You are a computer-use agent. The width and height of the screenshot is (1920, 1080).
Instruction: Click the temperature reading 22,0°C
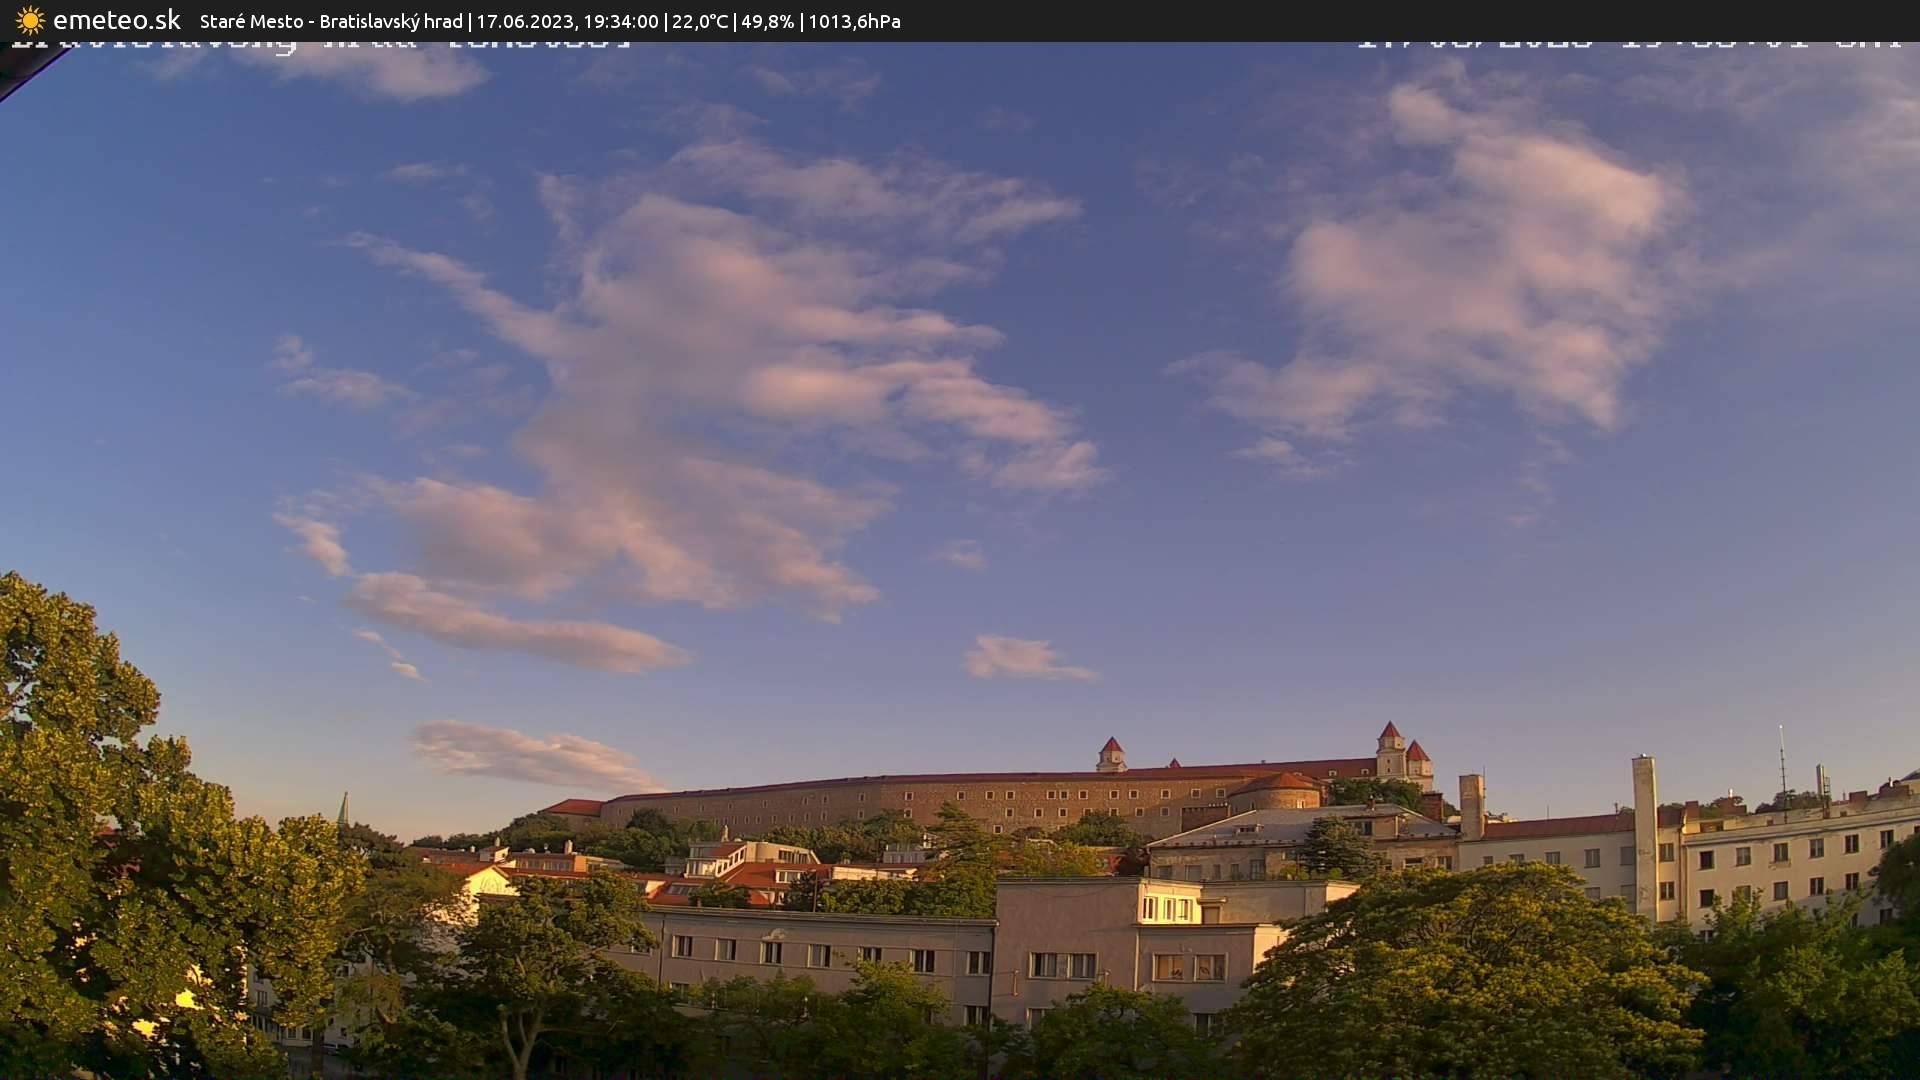click(699, 20)
